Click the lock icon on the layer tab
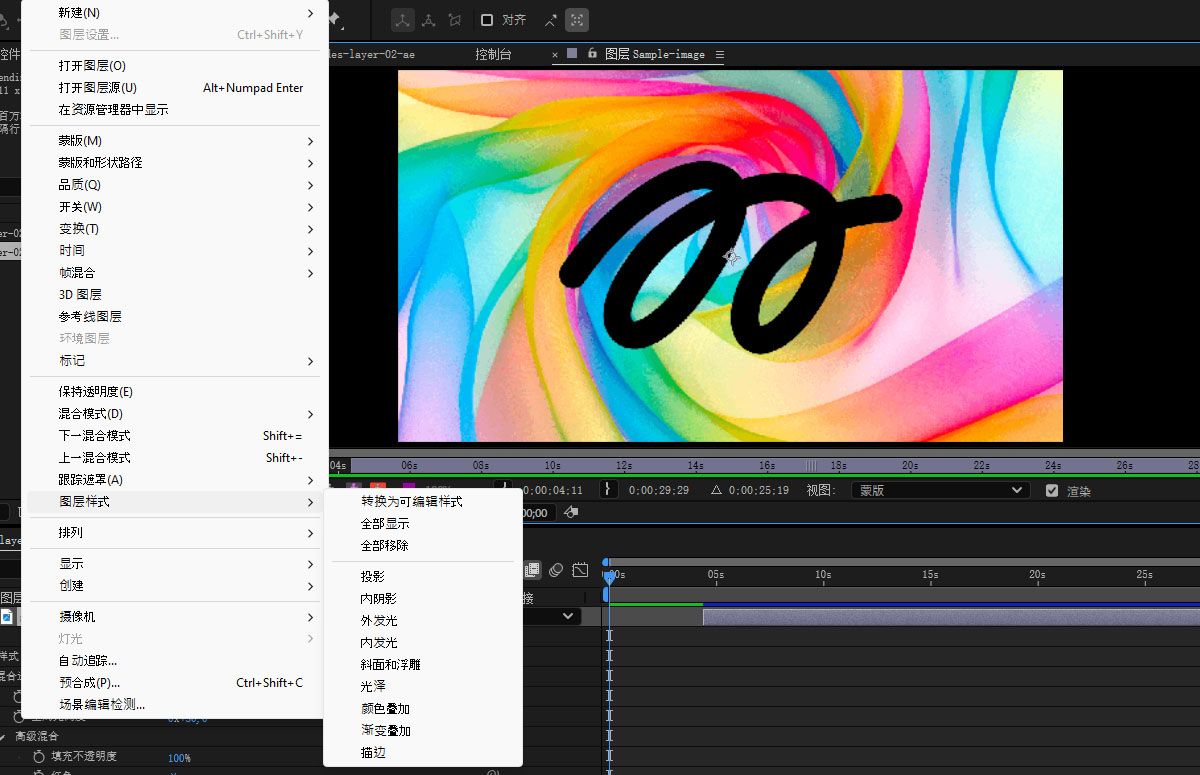The image size is (1200, 775). 592,54
